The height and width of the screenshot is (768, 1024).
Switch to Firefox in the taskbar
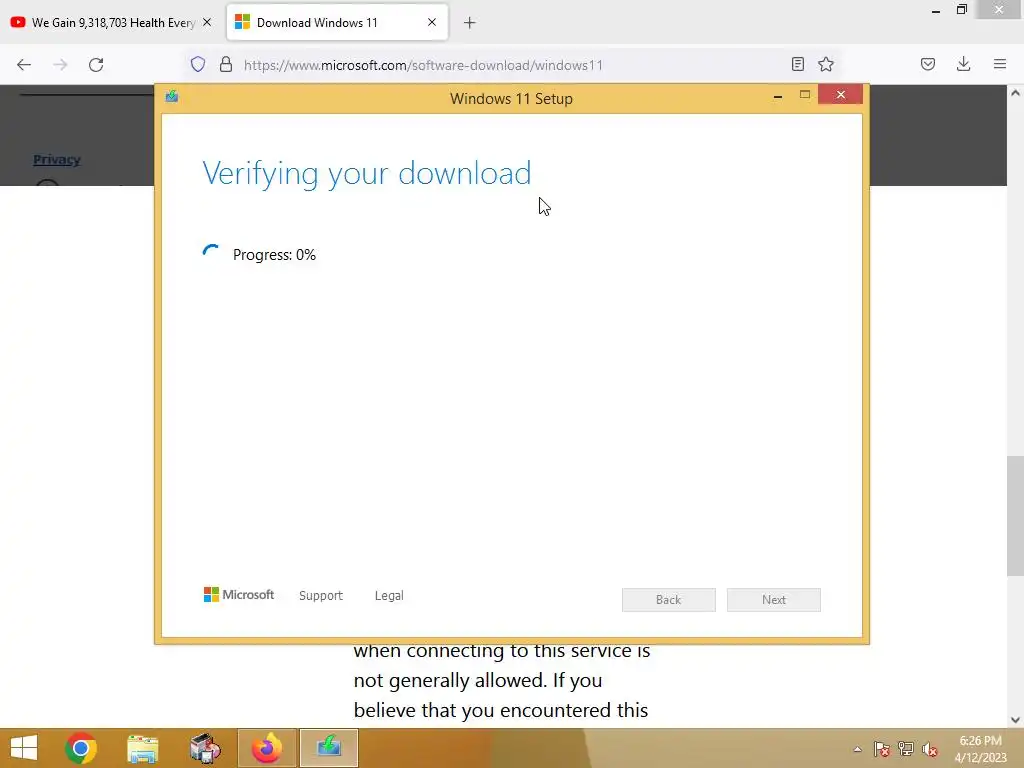pyautogui.click(x=266, y=748)
